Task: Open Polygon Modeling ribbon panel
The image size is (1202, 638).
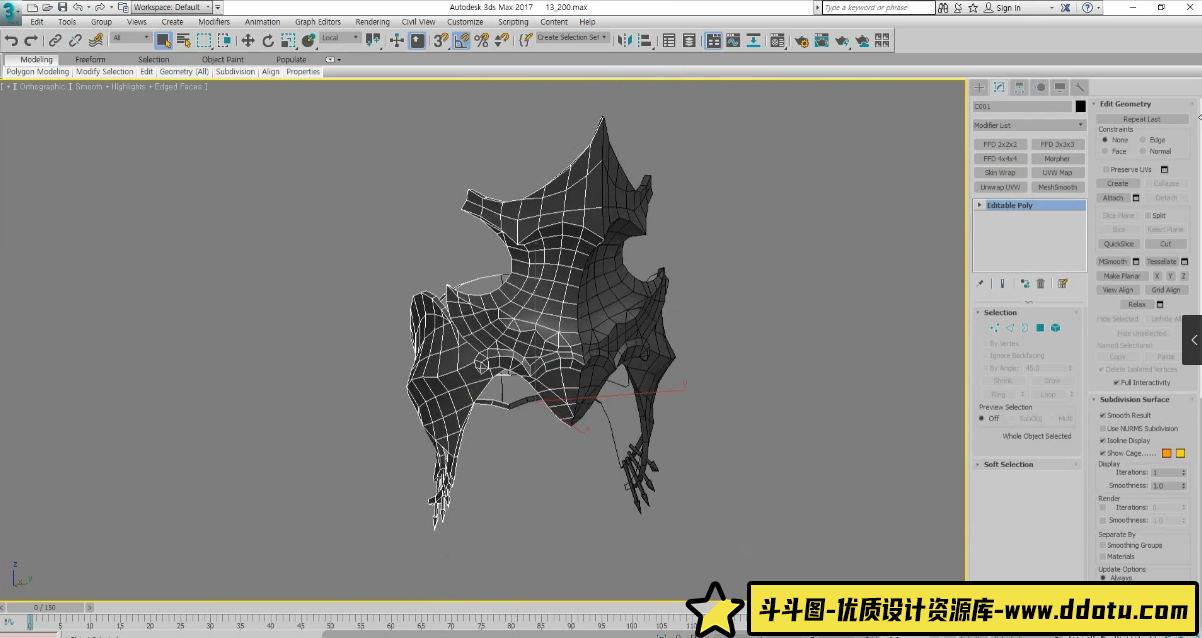Action: click(38, 72)
